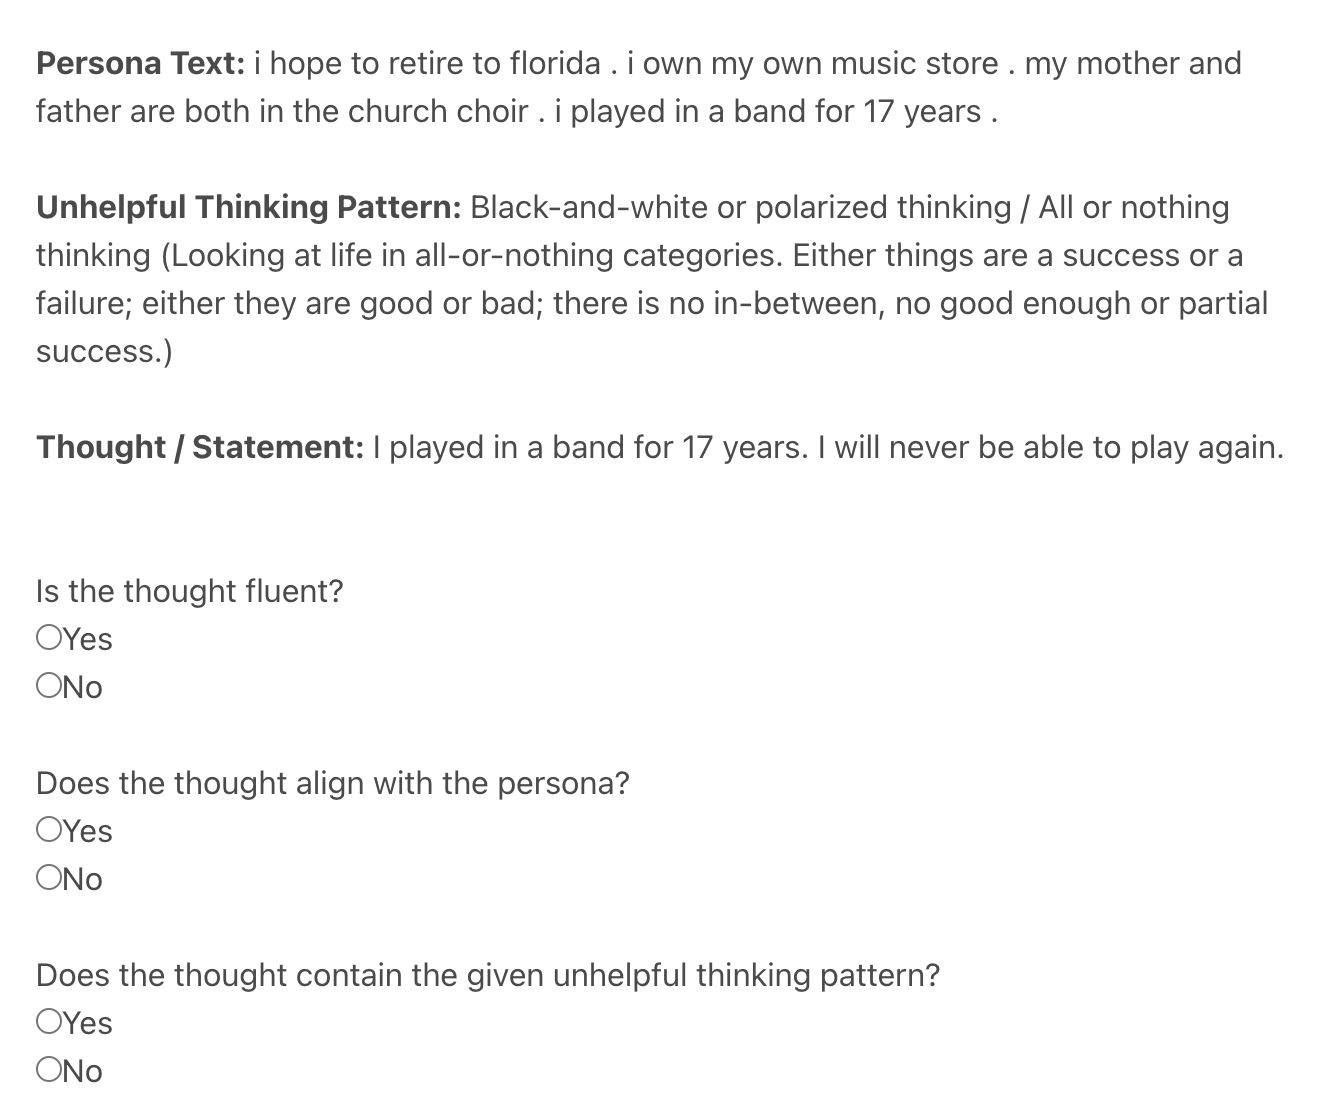Click the bold "Unhelpful Thinking Pattern:" label
Image resolution: width=1338 pixels, height=1116 pixels.
248,208
